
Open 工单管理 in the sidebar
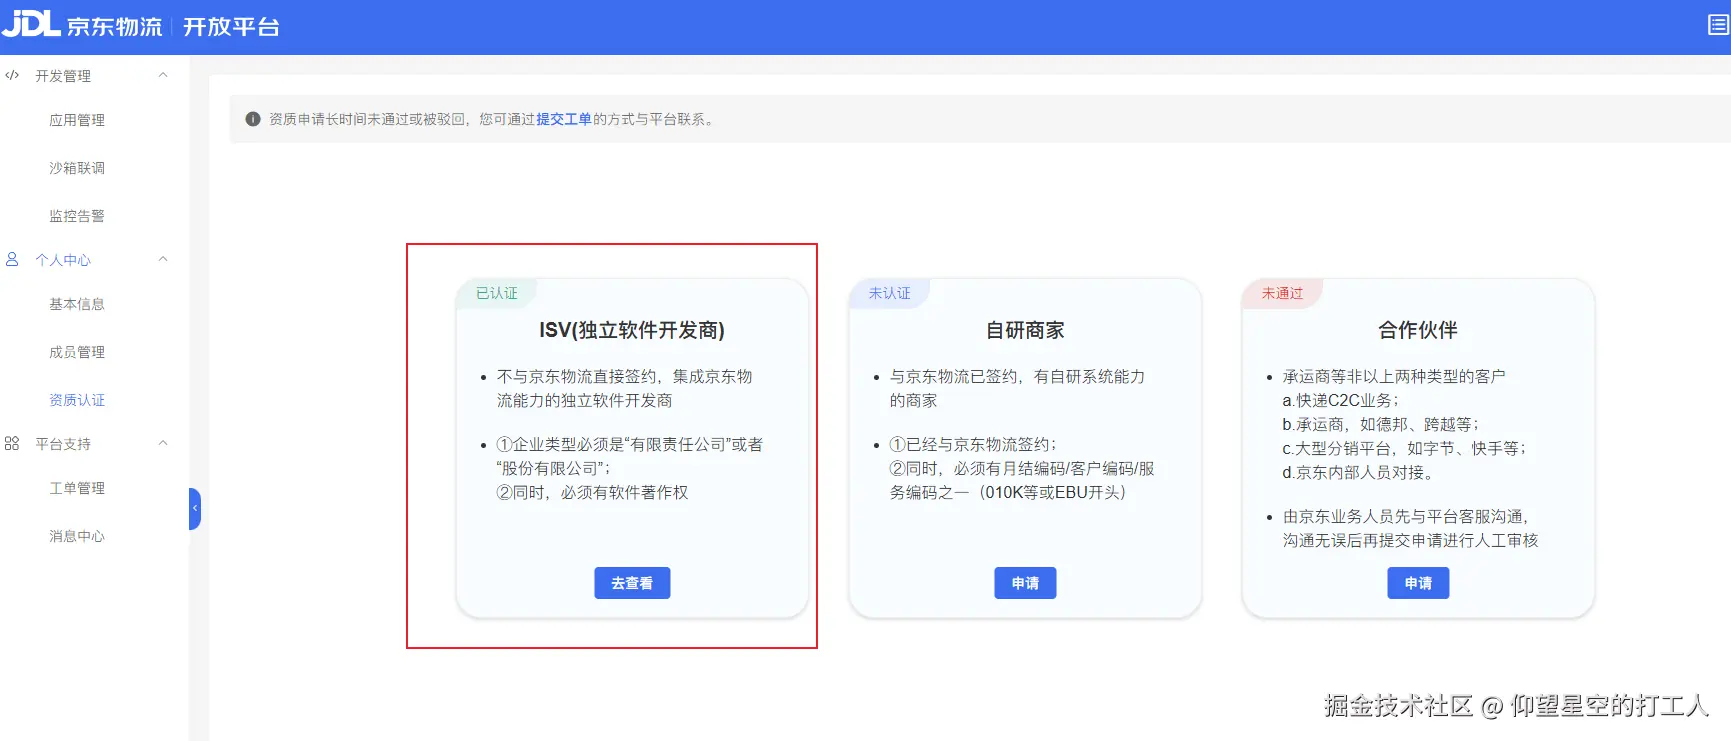[77, 488]
